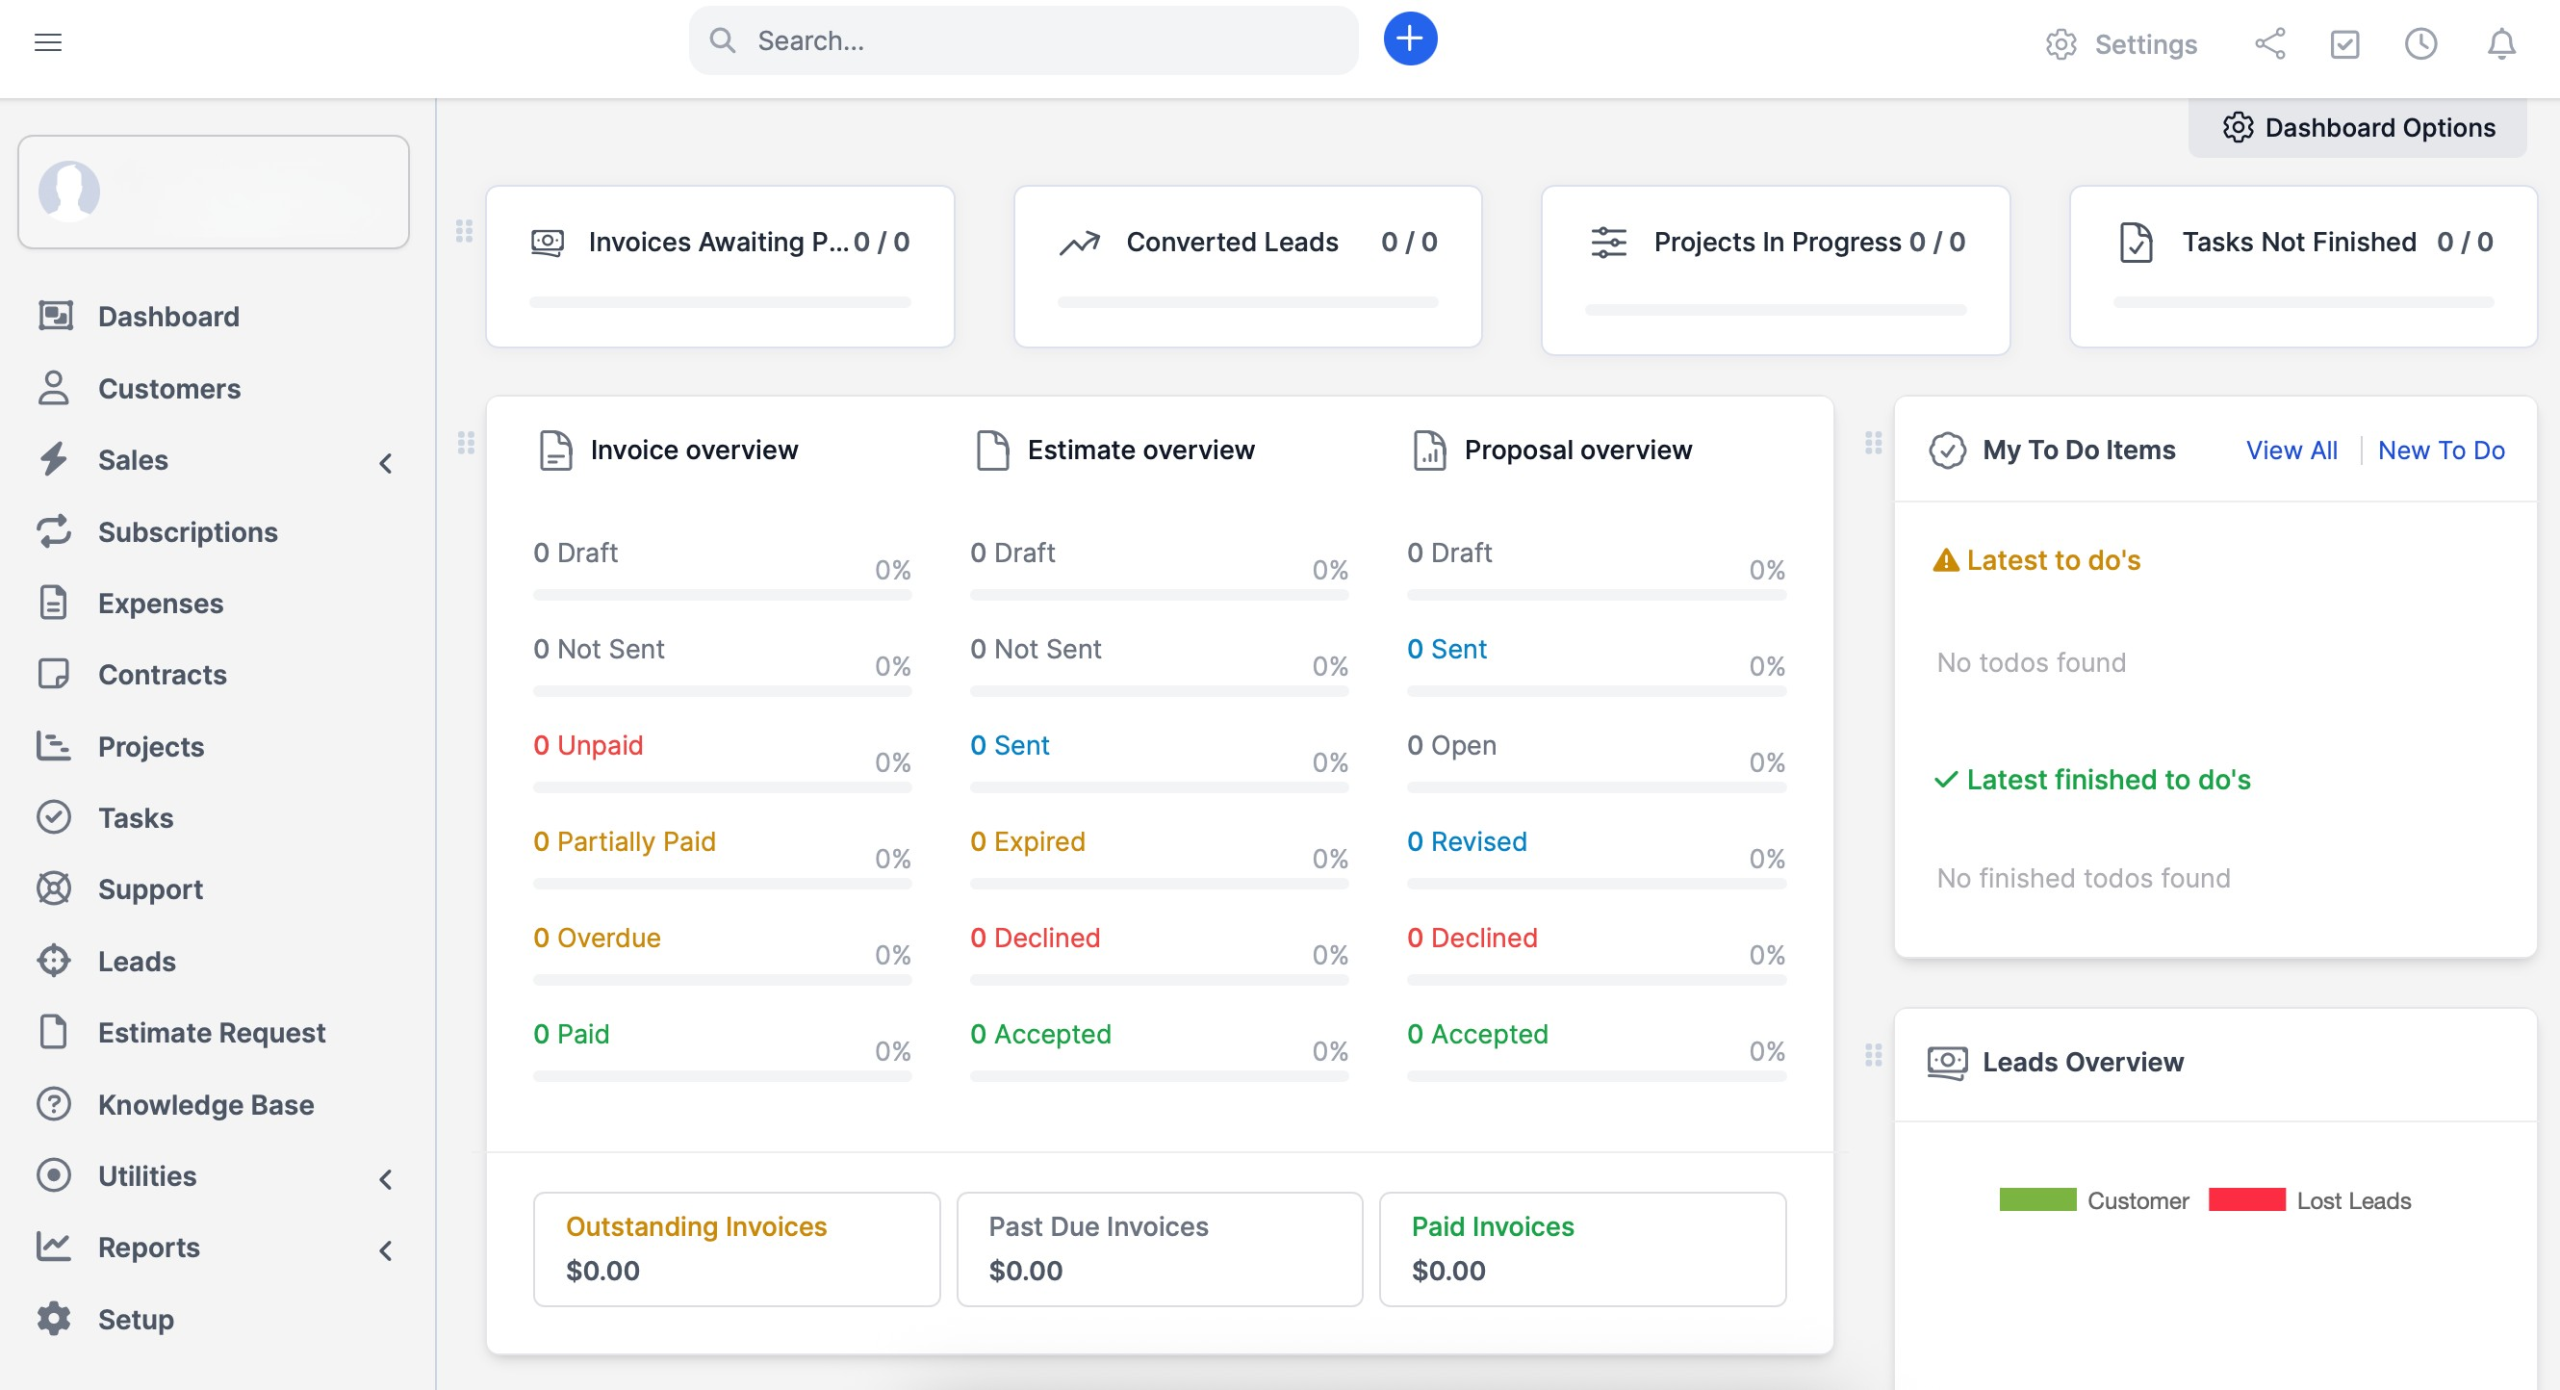The height and width of the screenshot is (1390, 2560).
Task: Go to Leads in the sidebar
Action: pos(137,960)
